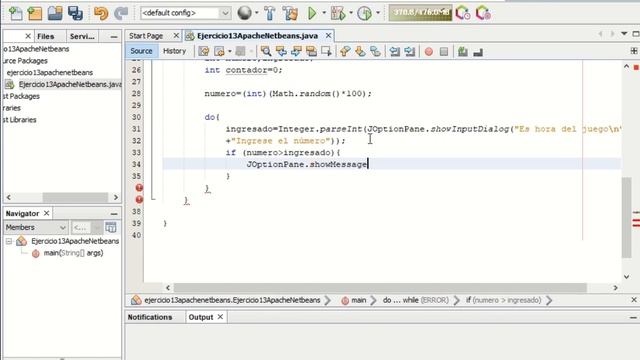
Task: Click the Shift Line Left icon
Action: pos(394,51)
